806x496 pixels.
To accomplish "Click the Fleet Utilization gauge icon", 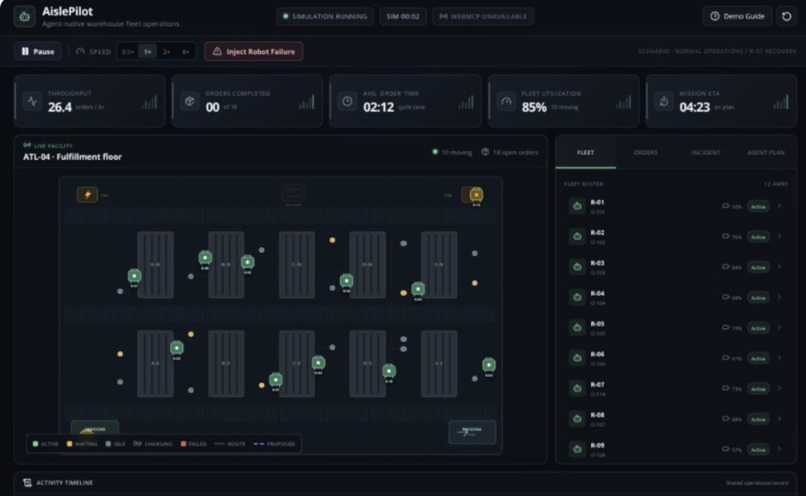I will click(506, 101).
